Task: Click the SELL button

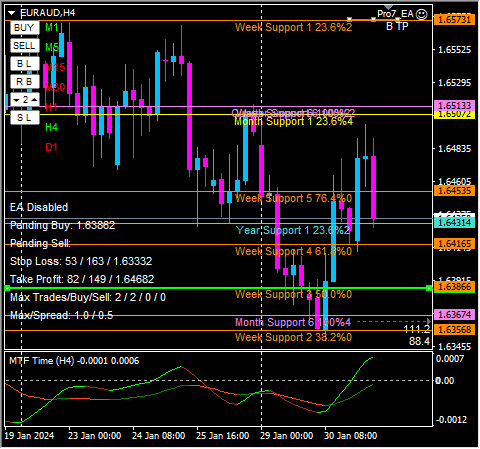Action: coord(24,45)
